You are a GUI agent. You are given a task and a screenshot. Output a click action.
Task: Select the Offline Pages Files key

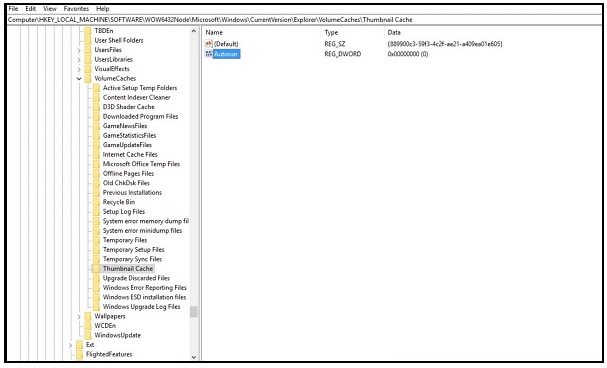pos(128,173)
